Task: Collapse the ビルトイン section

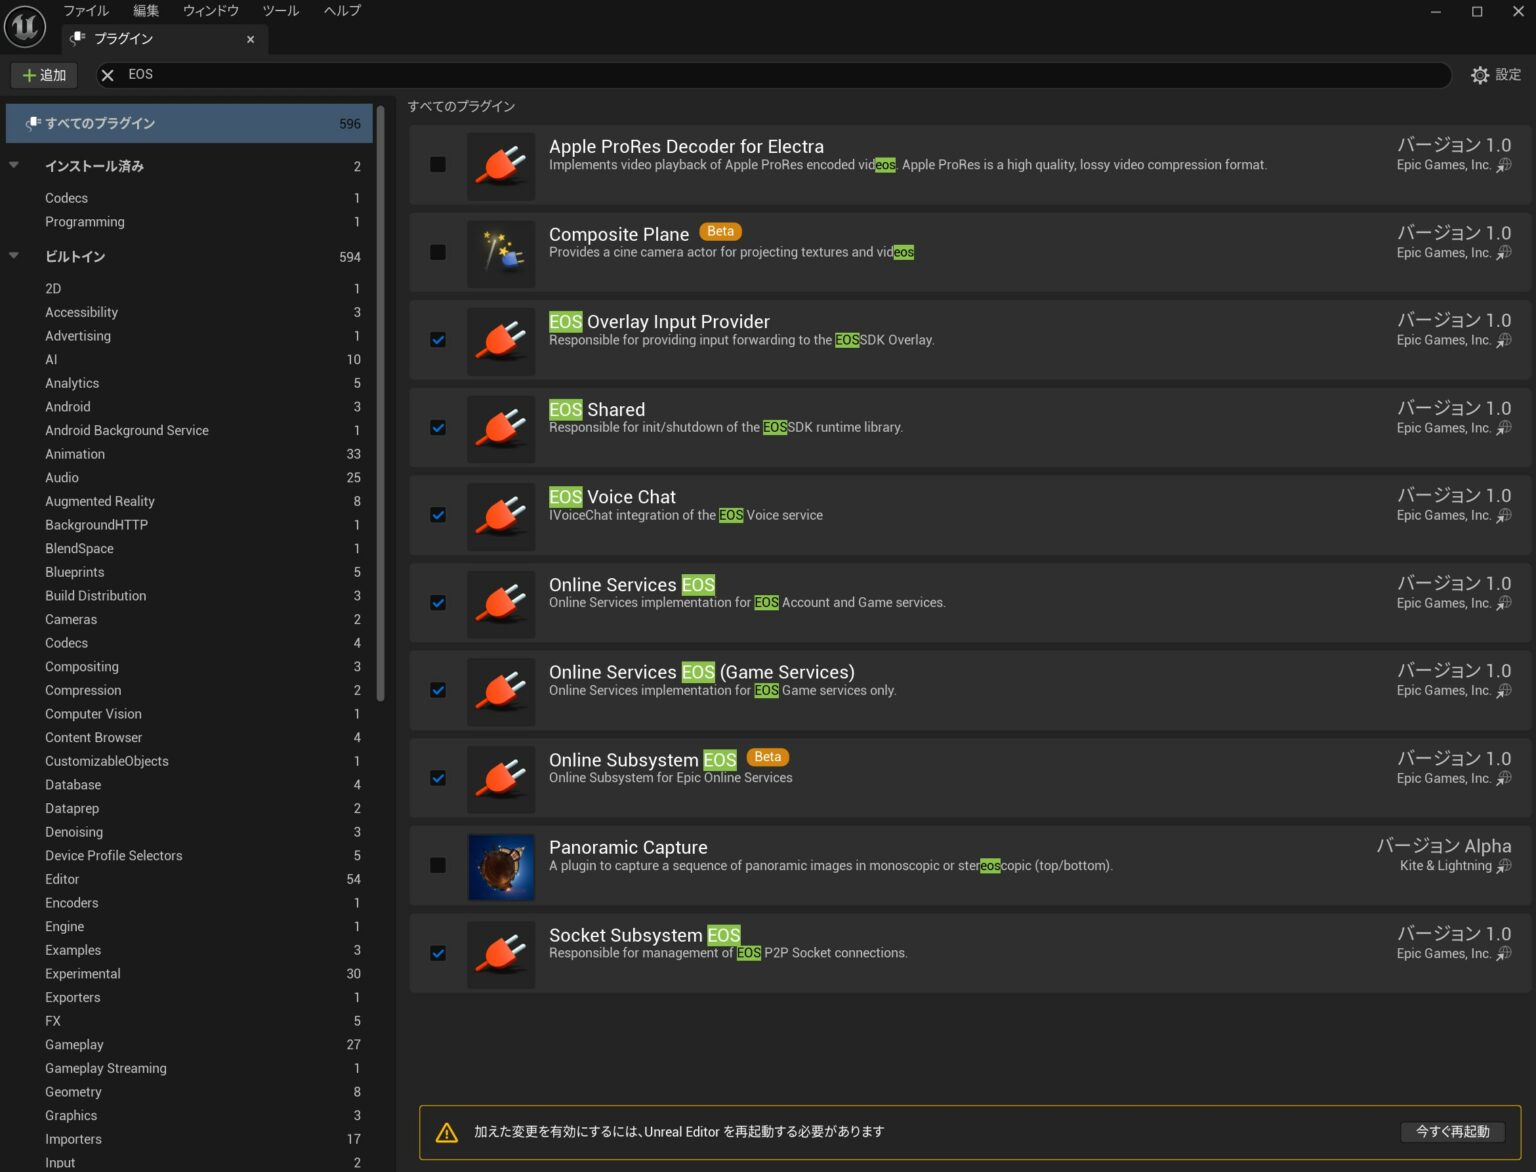Action: [x=13, y=256]
